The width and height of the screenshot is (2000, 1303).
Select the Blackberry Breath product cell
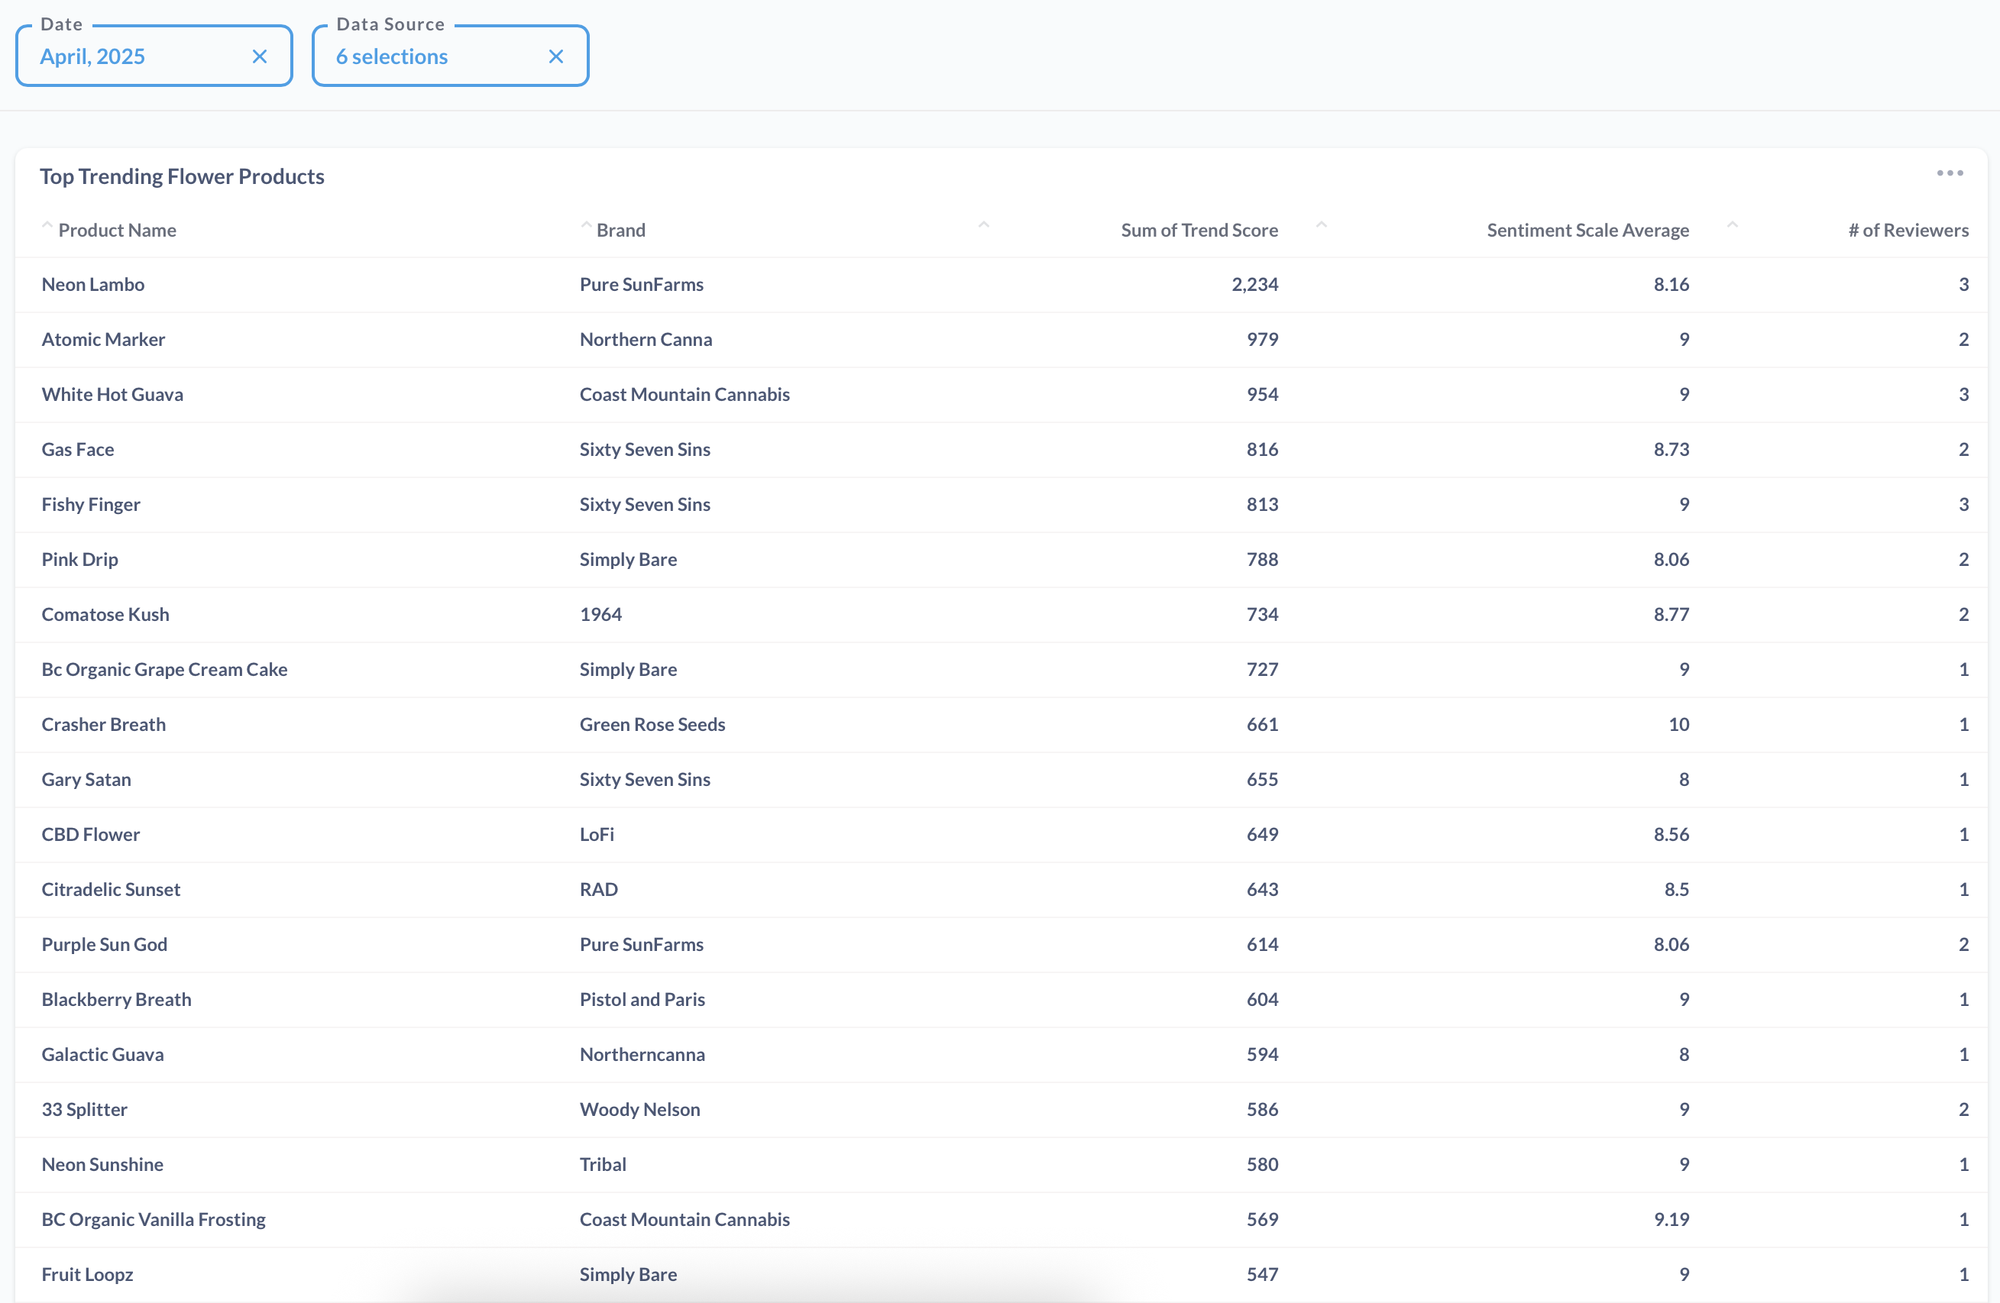coord(116,999)
